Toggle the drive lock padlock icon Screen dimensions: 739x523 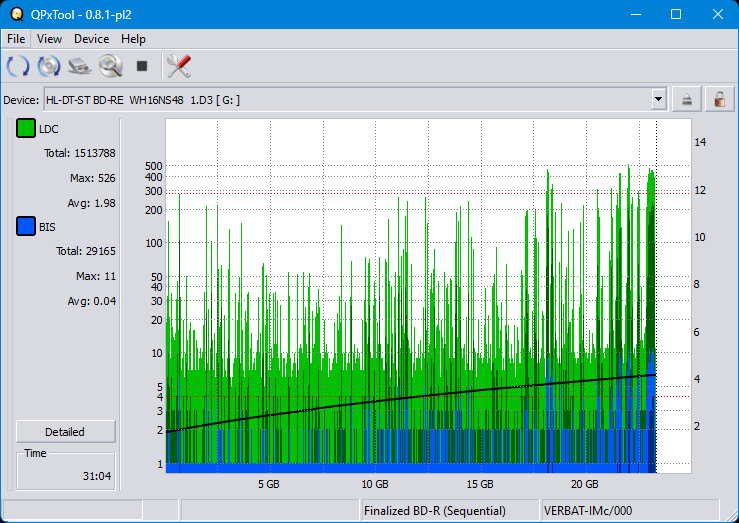pyautogui.click(x=717, y=99)
